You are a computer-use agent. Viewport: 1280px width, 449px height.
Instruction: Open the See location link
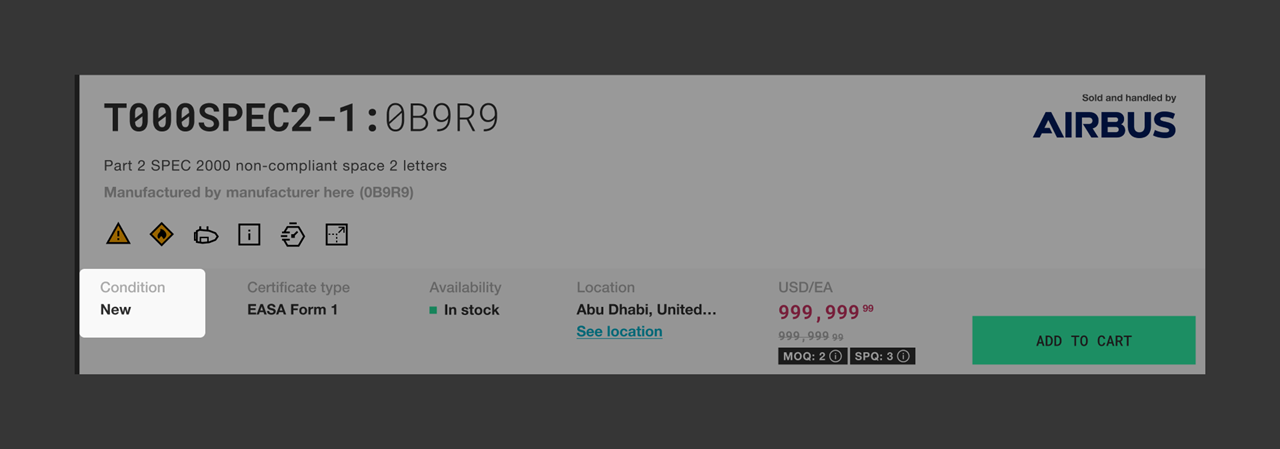tap(619, 331)
